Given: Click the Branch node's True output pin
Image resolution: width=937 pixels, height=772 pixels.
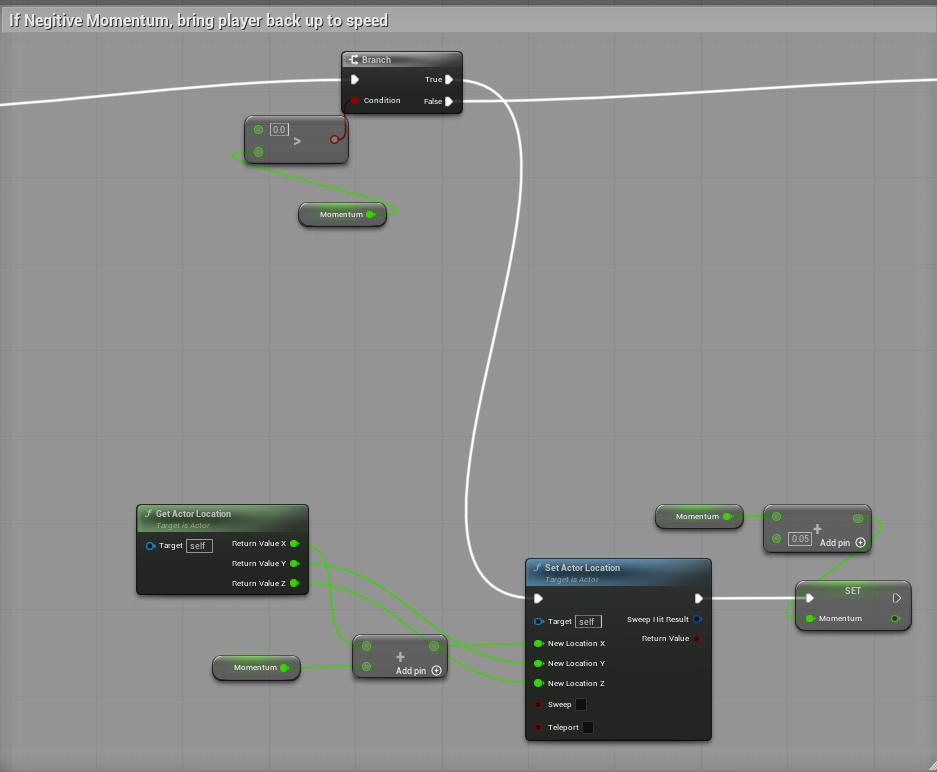Looking at the screenshot, I should click(x=449, y=80).
